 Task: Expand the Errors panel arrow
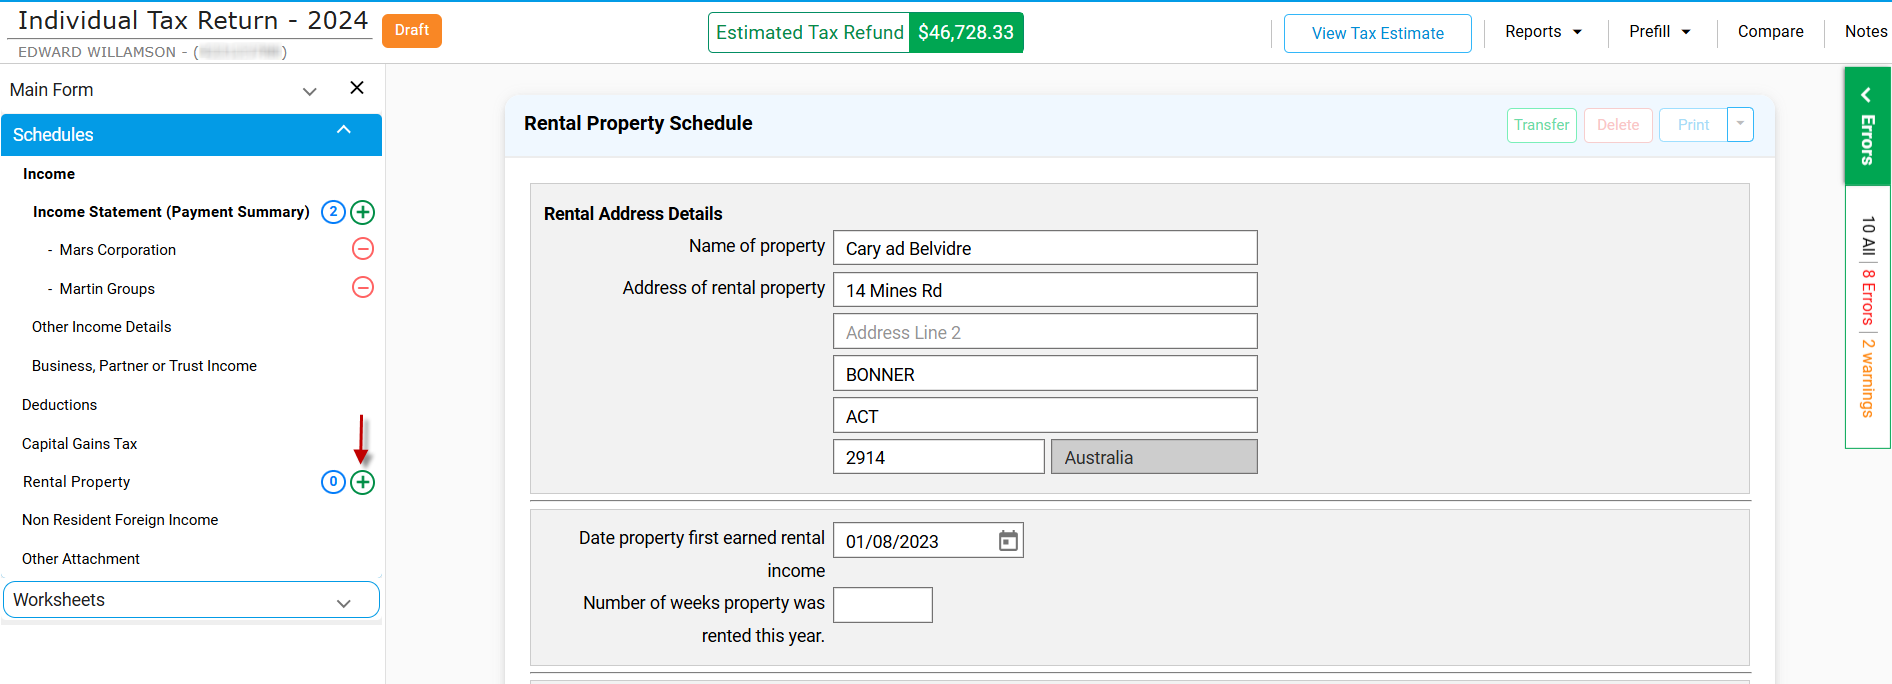click(1866, 95)
